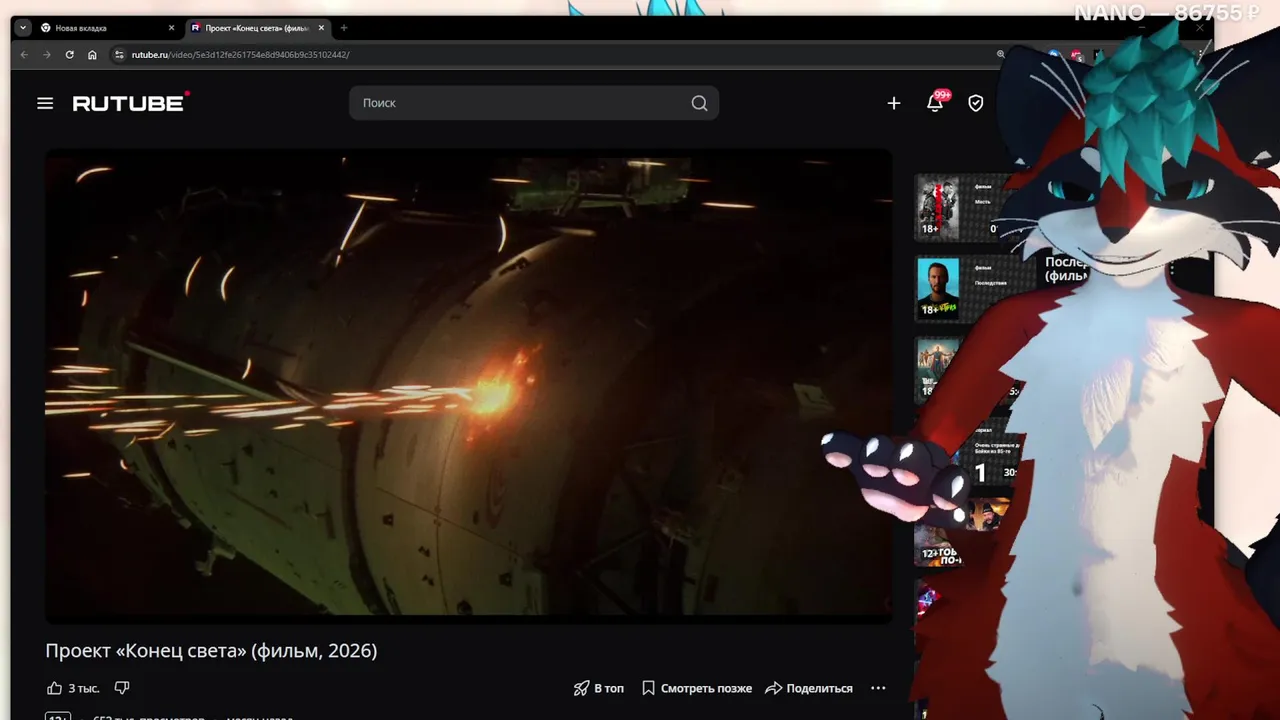Open the tab search dropdown
The image size is (1280, 720).
(23, 28)
